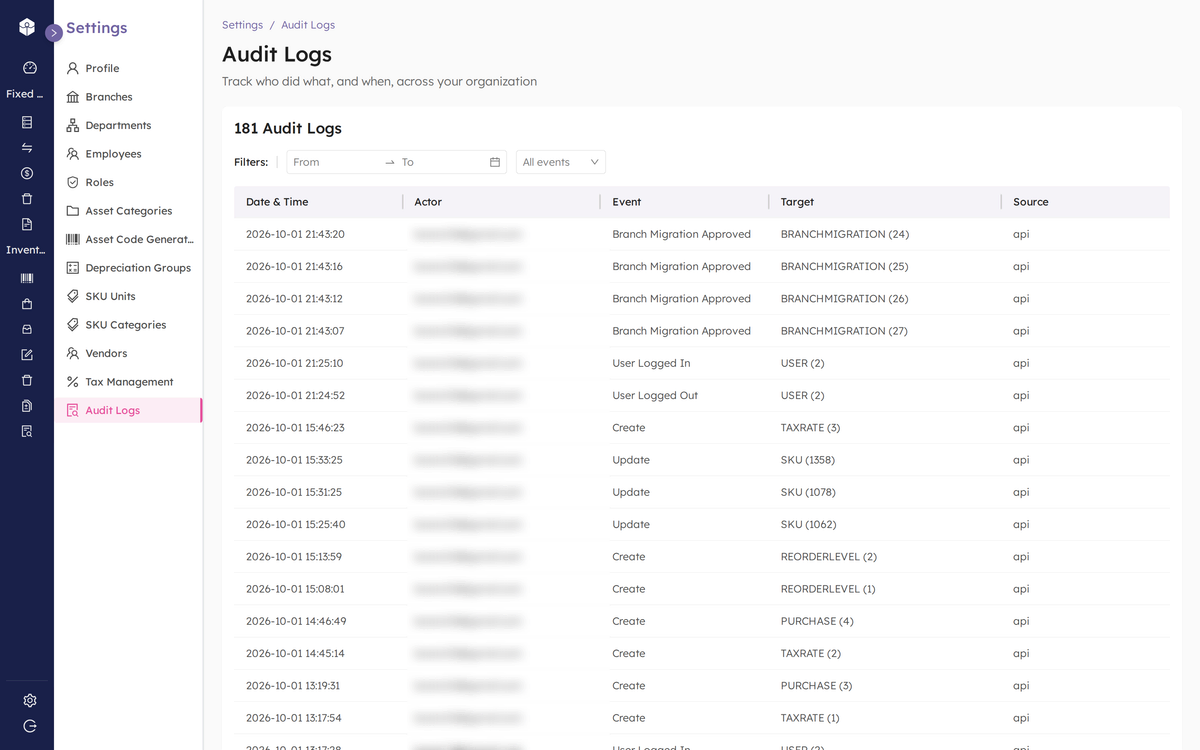The width and height of the screenshot is (1200, 750).
Task: Open settings via the gear icon
Action: click(30, 700)
